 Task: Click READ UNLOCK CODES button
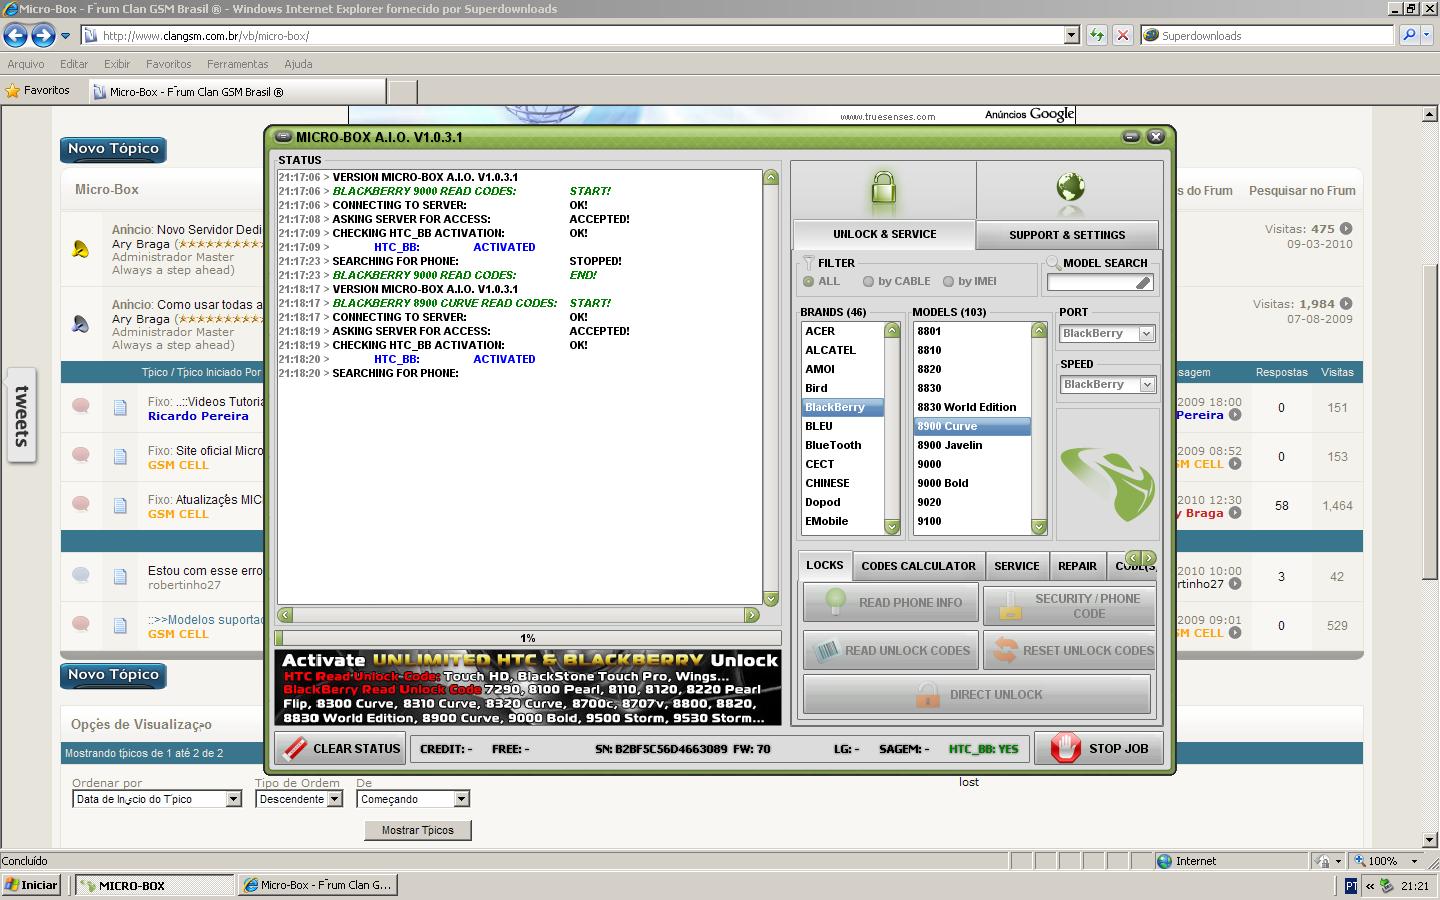[x=891, y=650]
